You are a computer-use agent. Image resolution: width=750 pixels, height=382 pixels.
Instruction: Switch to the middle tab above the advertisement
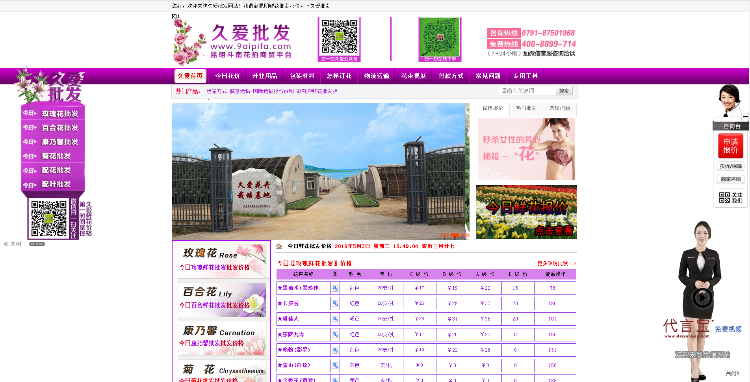coord(526,109)
